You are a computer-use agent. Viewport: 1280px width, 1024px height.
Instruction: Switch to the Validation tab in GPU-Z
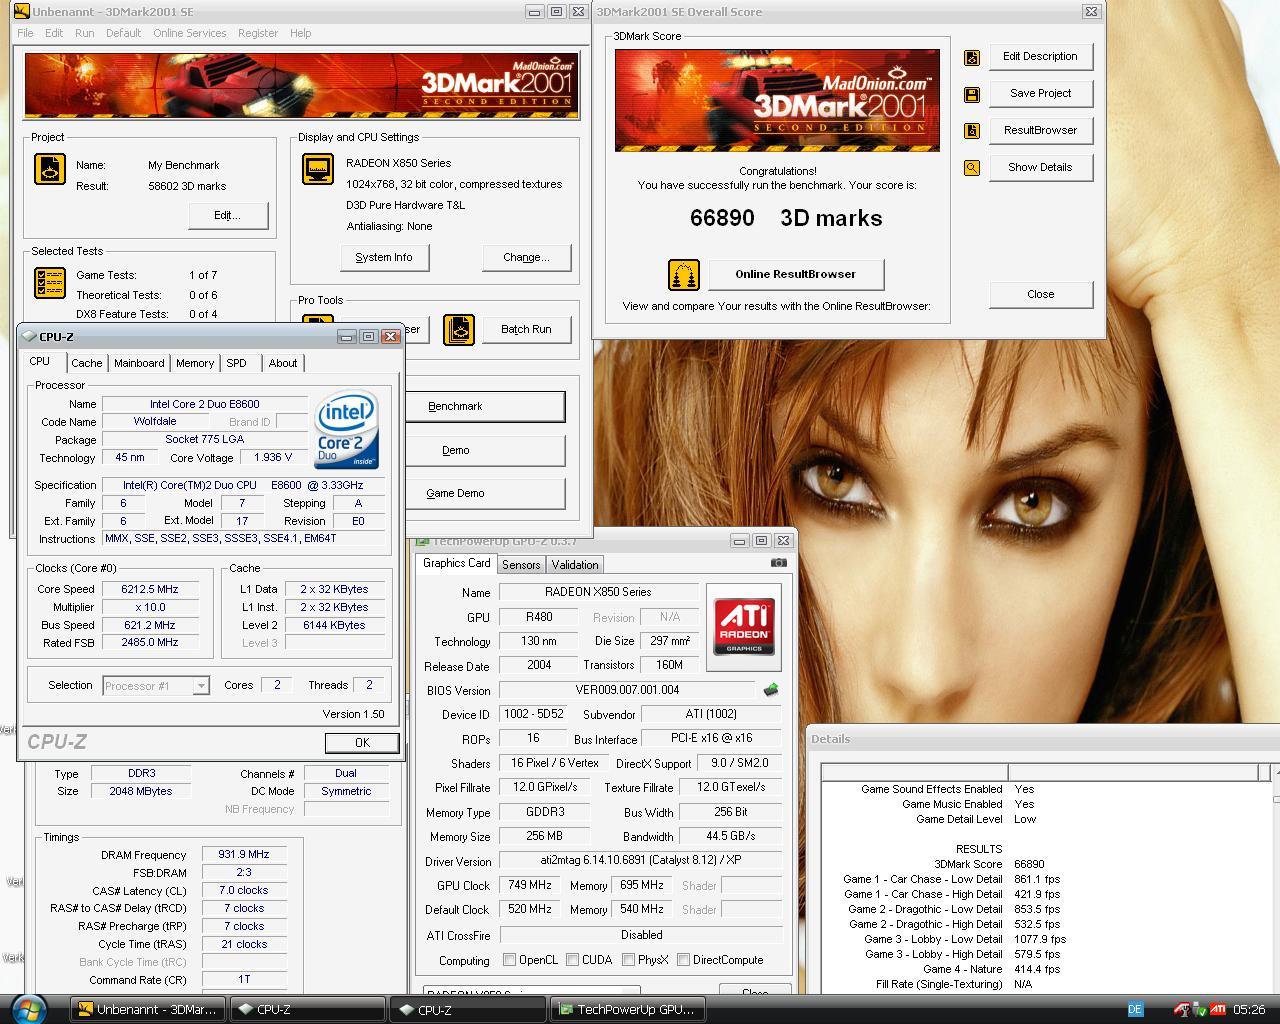[575, 565]
